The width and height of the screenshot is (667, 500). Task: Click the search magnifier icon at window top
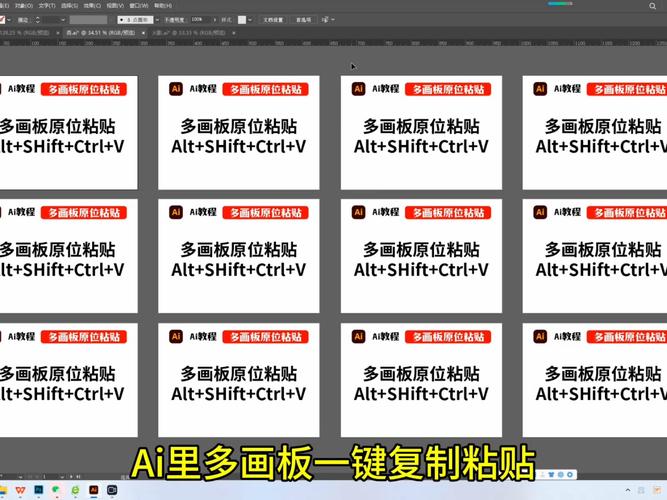click(x=653, y=6)
